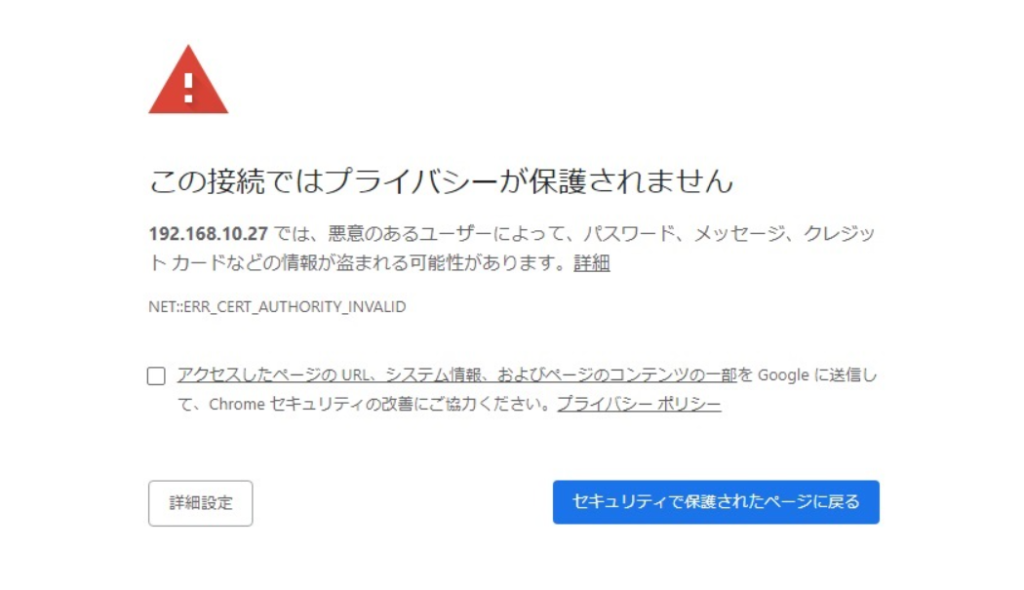Click the red warning triangle icon
This screenshot has width=1024, height=590.
point(188,80)
